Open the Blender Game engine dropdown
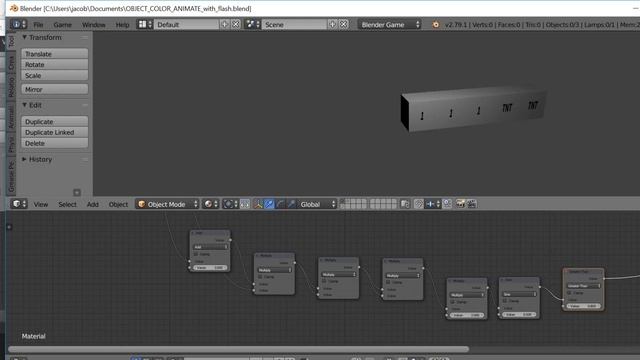 point(389,24)
